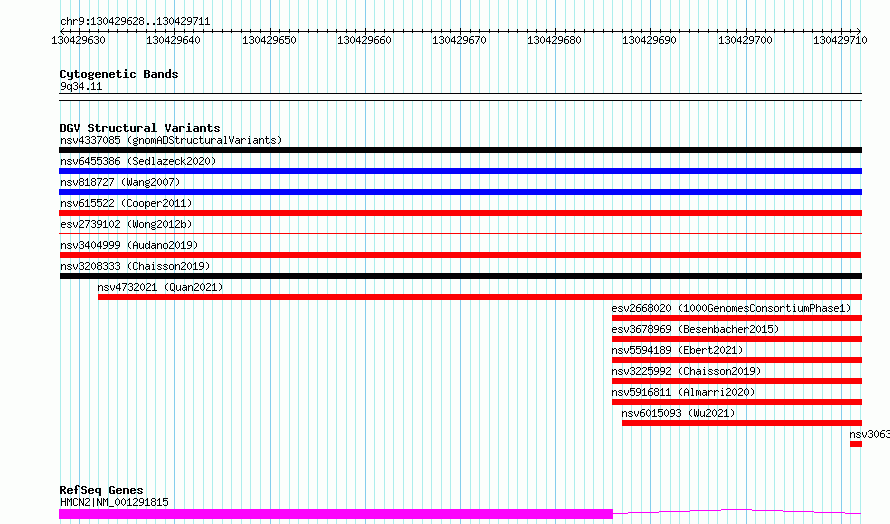Image resolution: width=890 pixels, height=524 pixels.
Task: Click the nsv4337085 gnomADStructuralVariants black bar
Action: pos(460,150)
